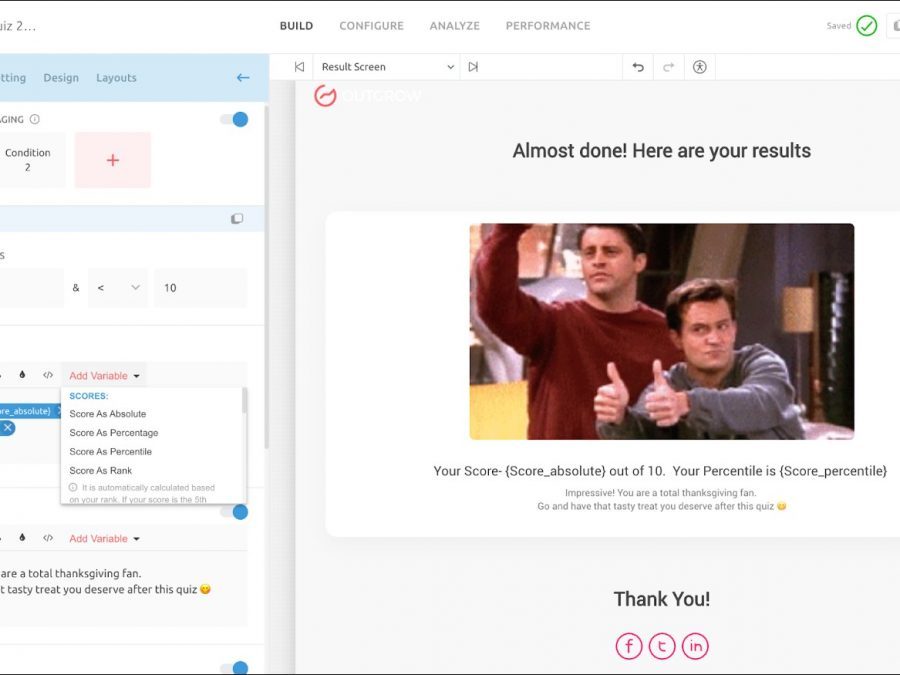Add a new condition with the plus button
Viewport: 900px width, 675px height.
(113, 160)
